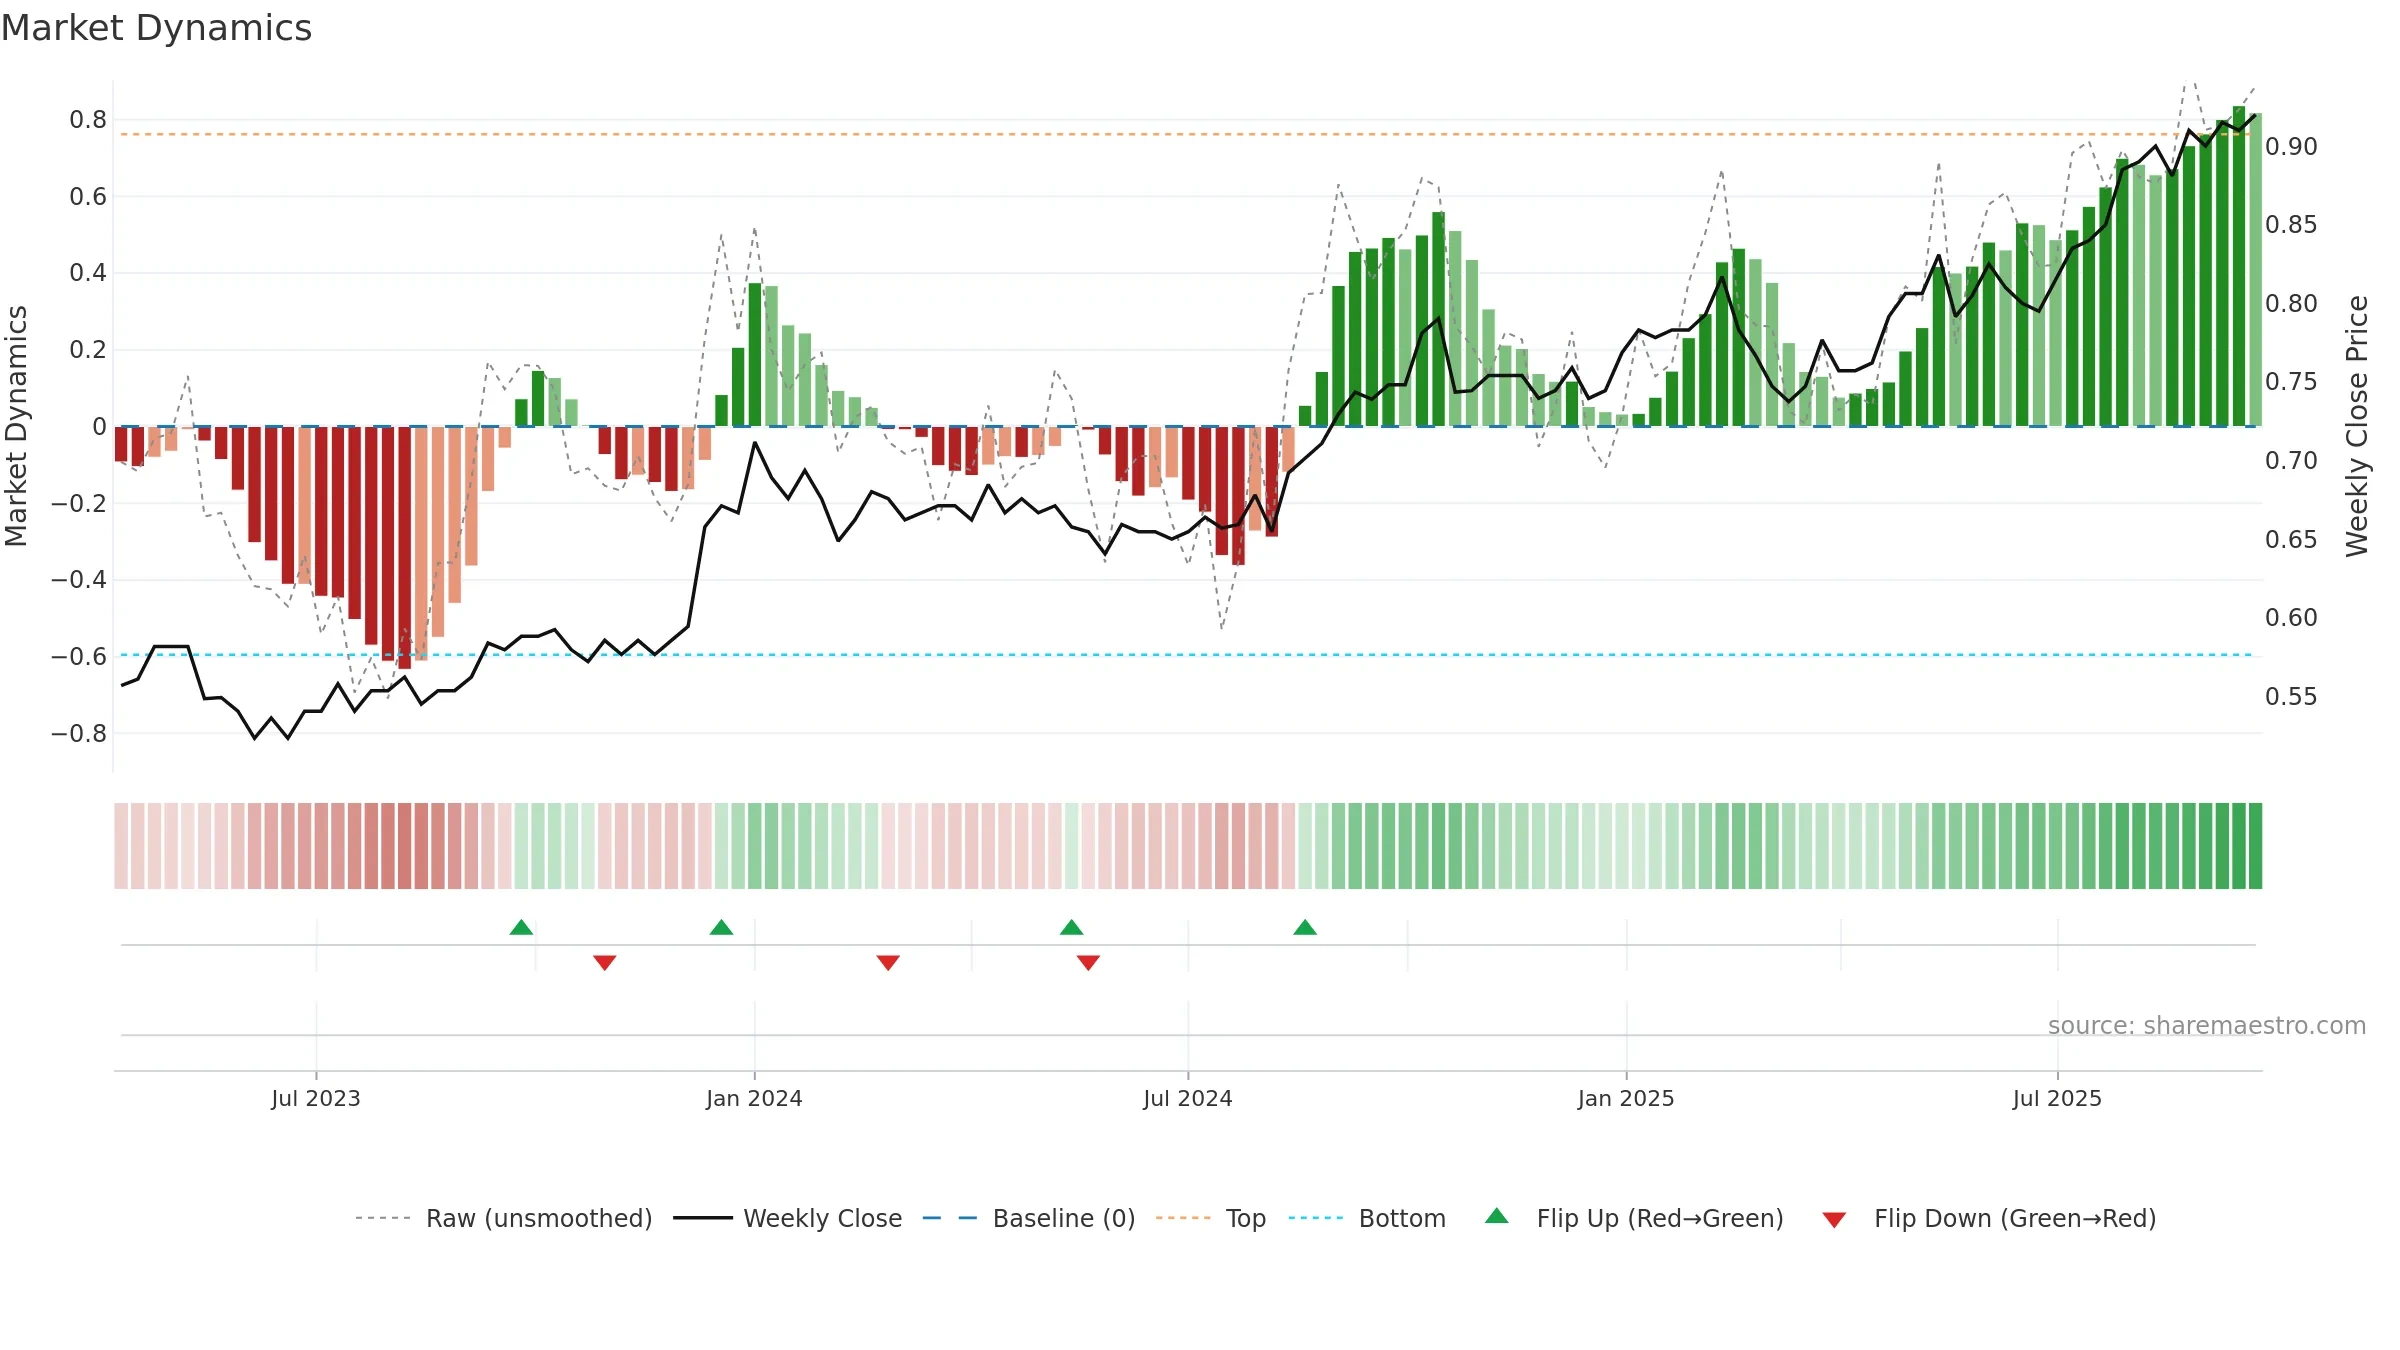
Task: Toggle the Baseline (0) legend entry
Action: [1029, 1218]
